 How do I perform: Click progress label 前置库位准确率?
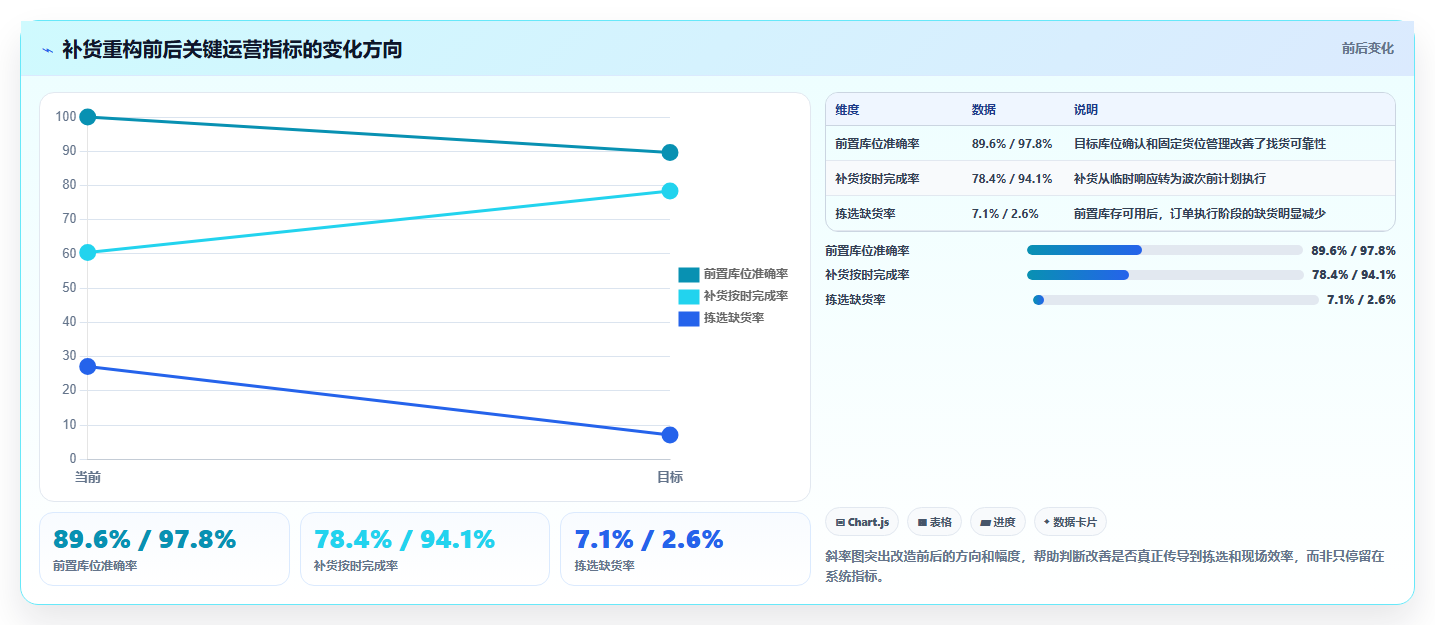point(867,251)
